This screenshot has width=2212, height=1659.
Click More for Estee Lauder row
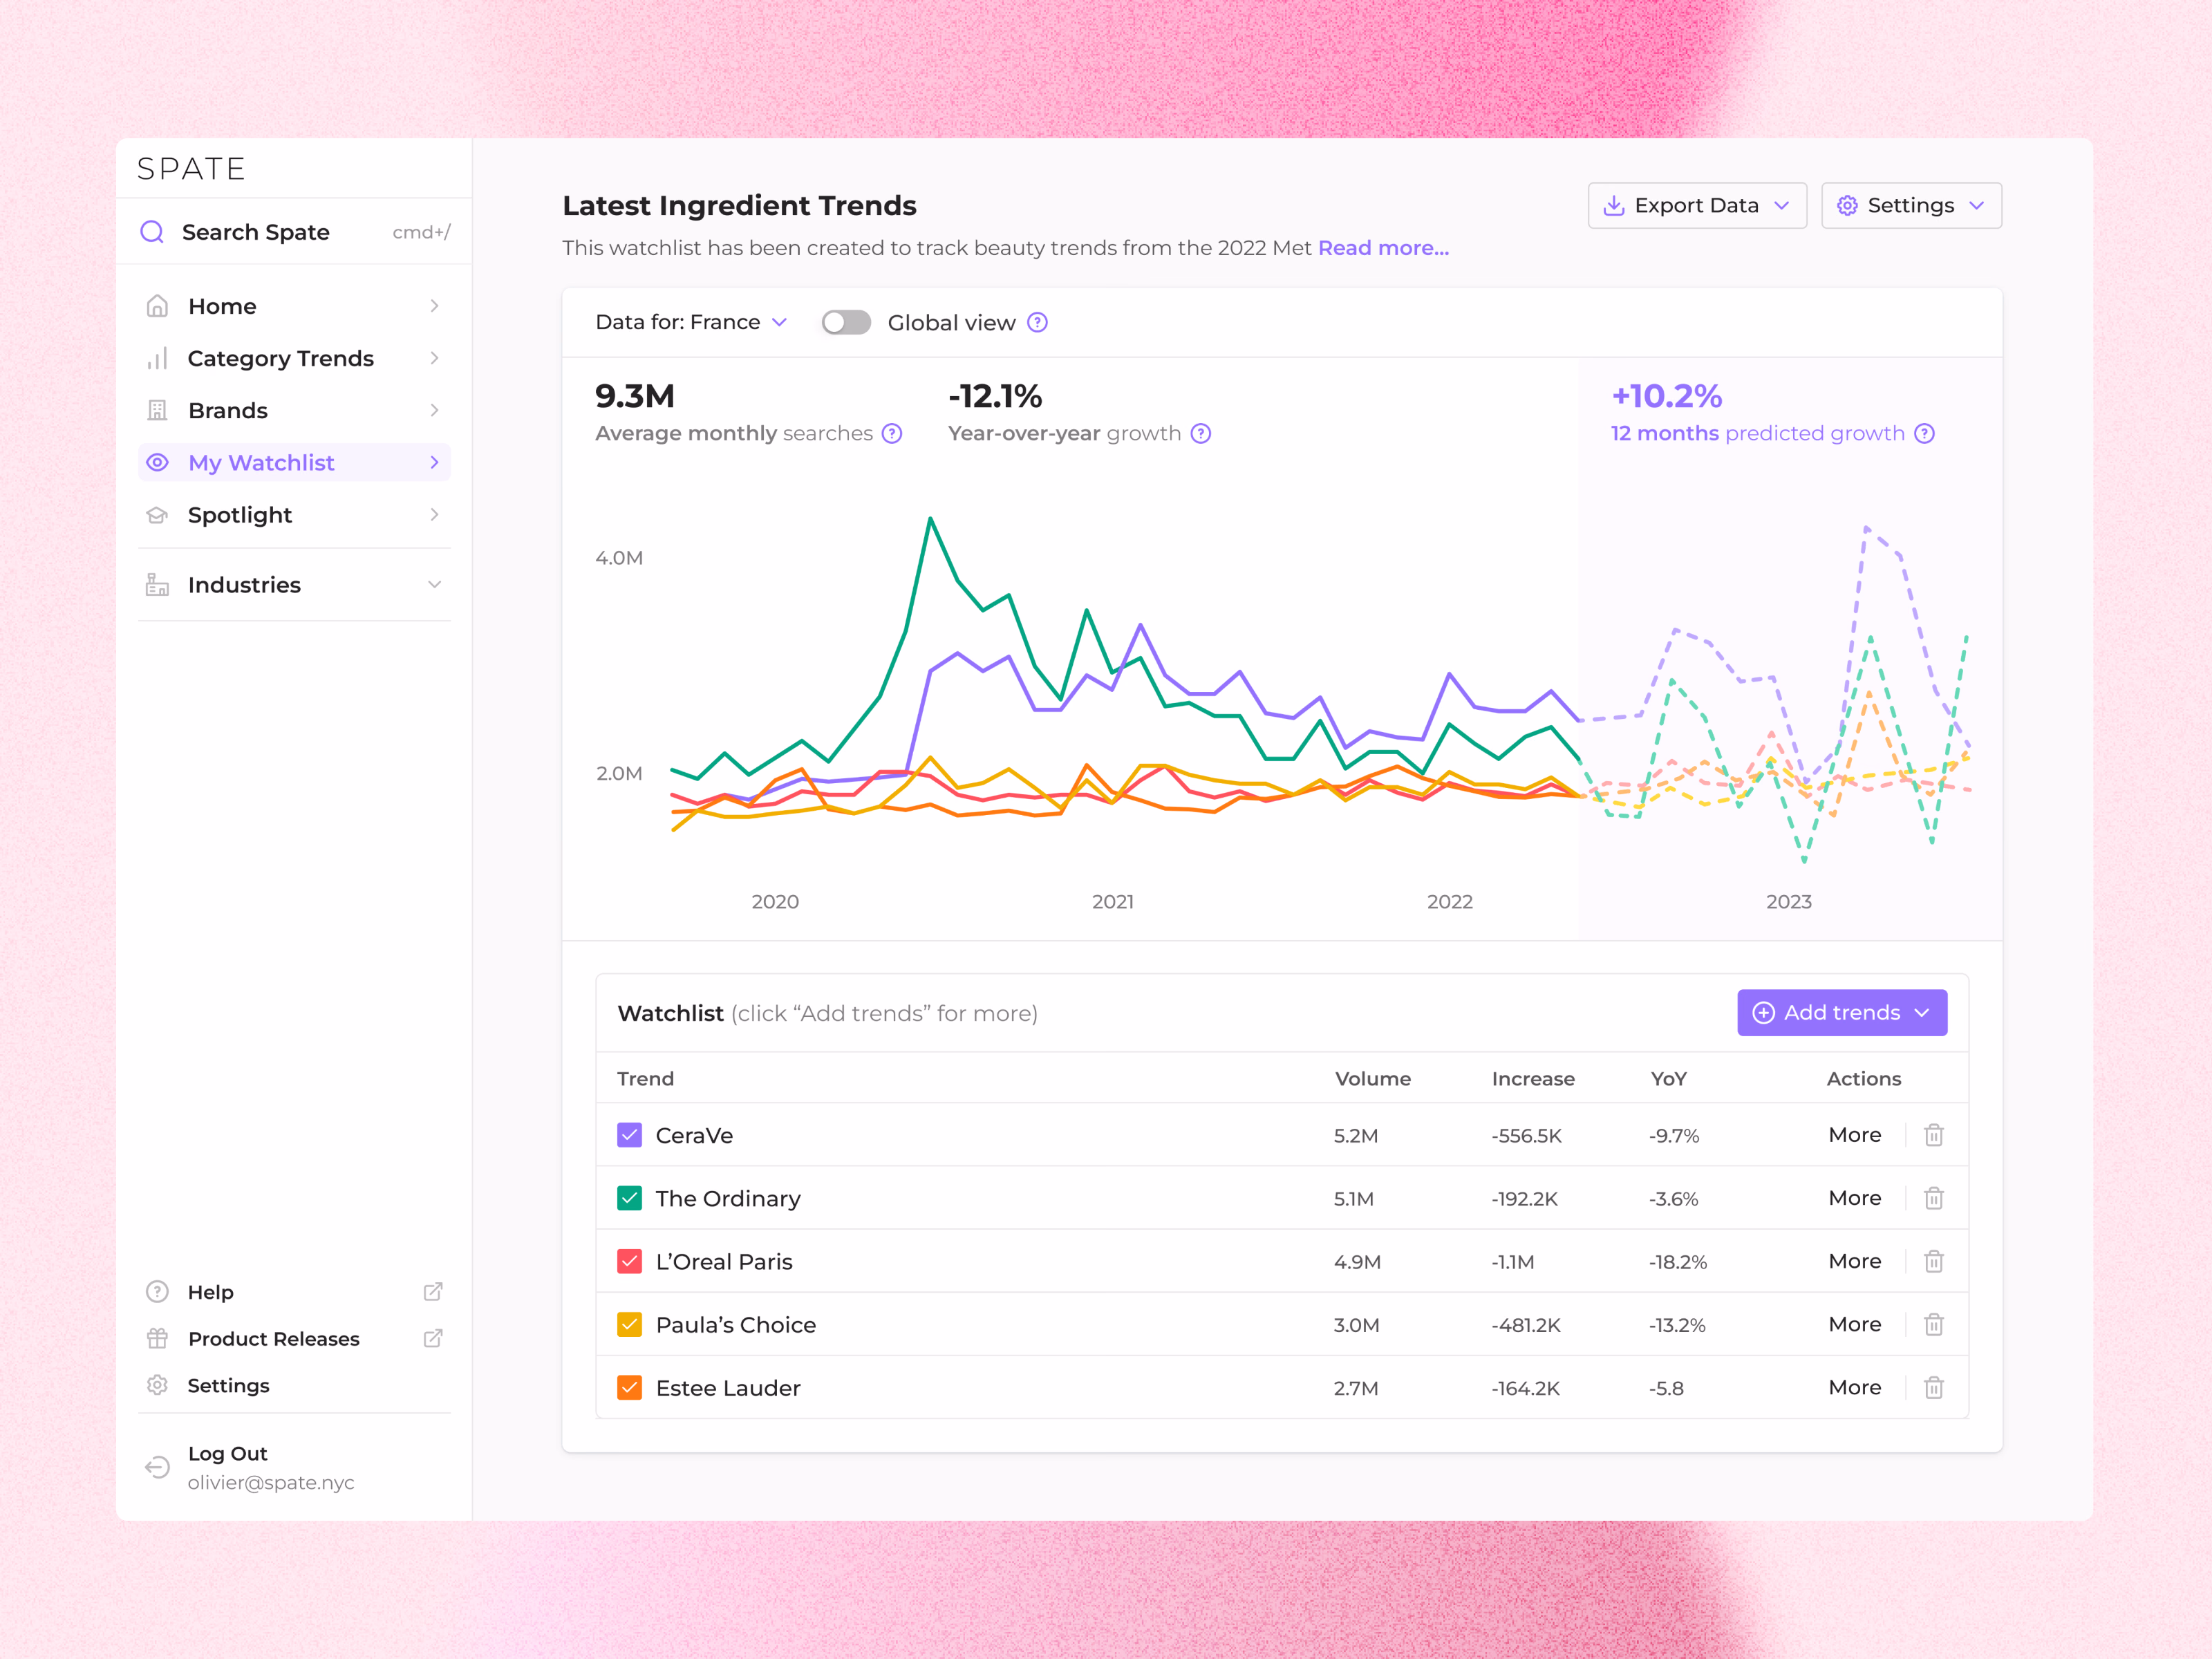1855,1388
